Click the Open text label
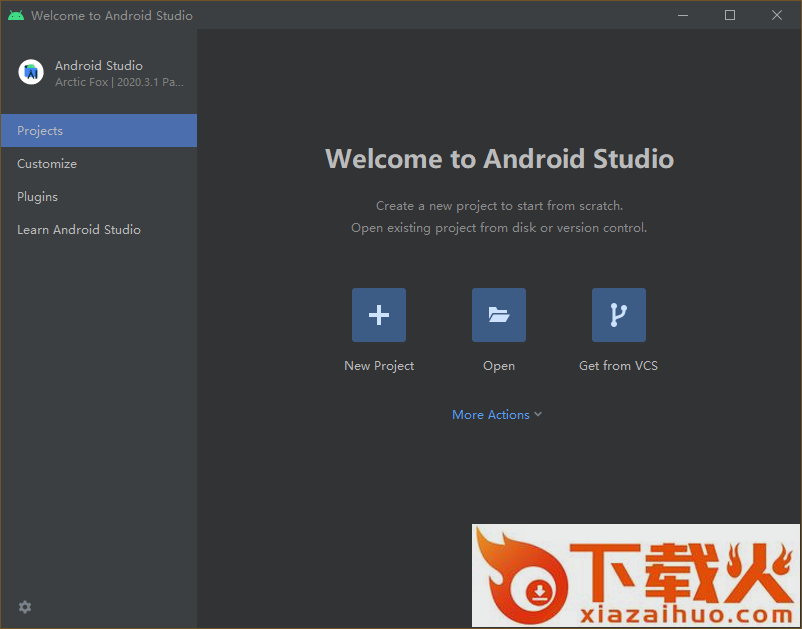 498,366
